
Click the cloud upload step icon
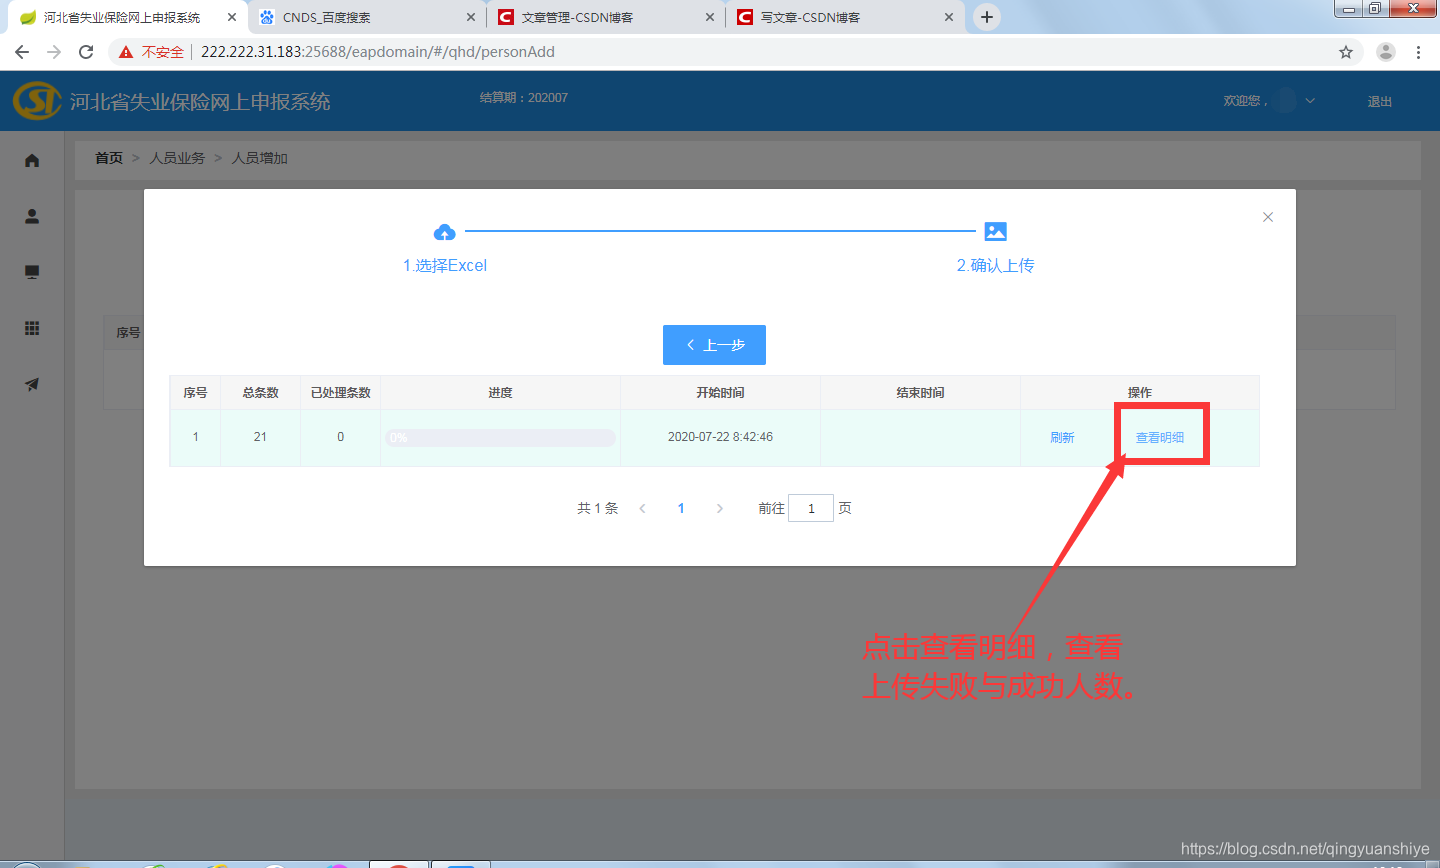click(445, 232)
